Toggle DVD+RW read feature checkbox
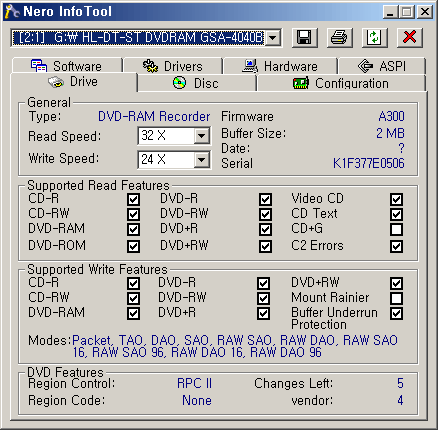Viewport: 438px width, 430px height. coord(265,246)
